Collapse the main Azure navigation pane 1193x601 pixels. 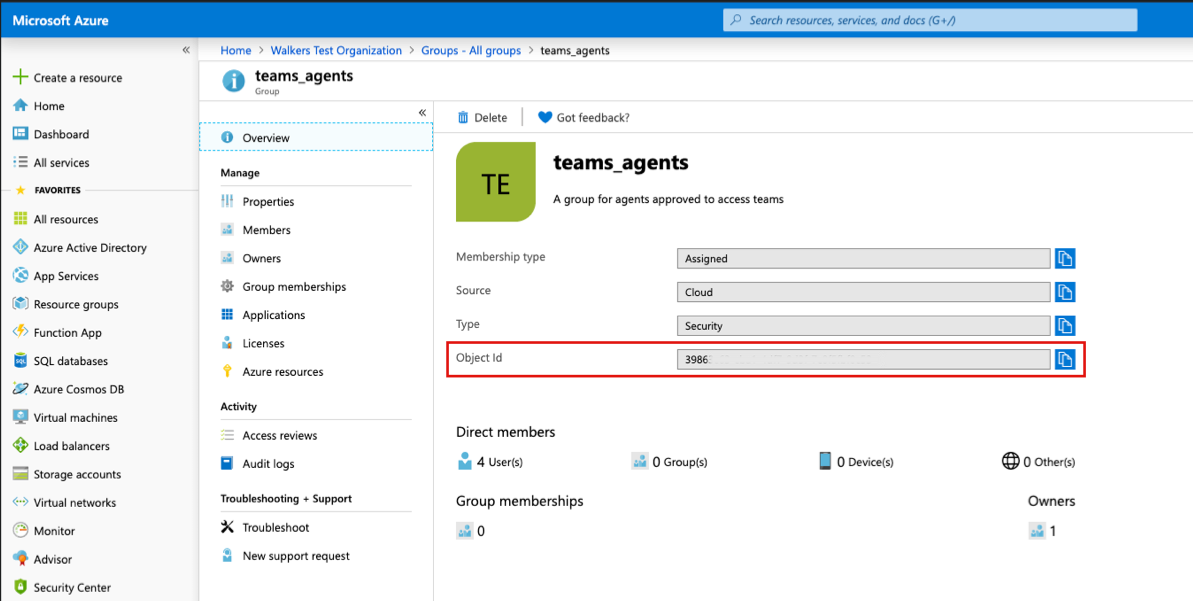coord(185,48)
